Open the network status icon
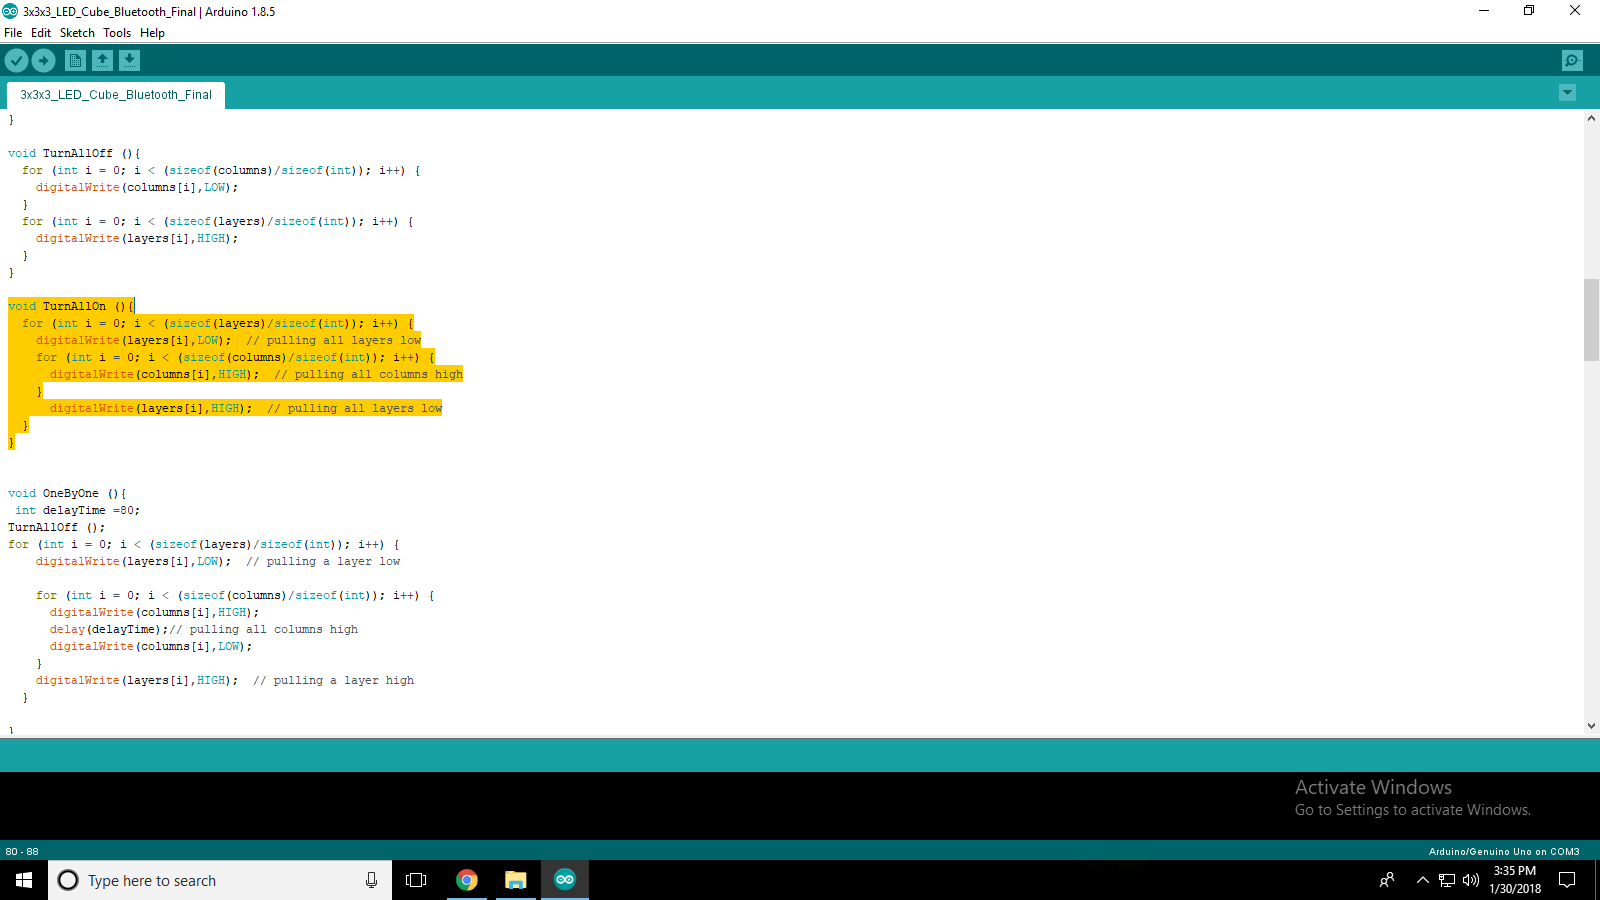The image size is (1600, 900). click(1447, 880)
